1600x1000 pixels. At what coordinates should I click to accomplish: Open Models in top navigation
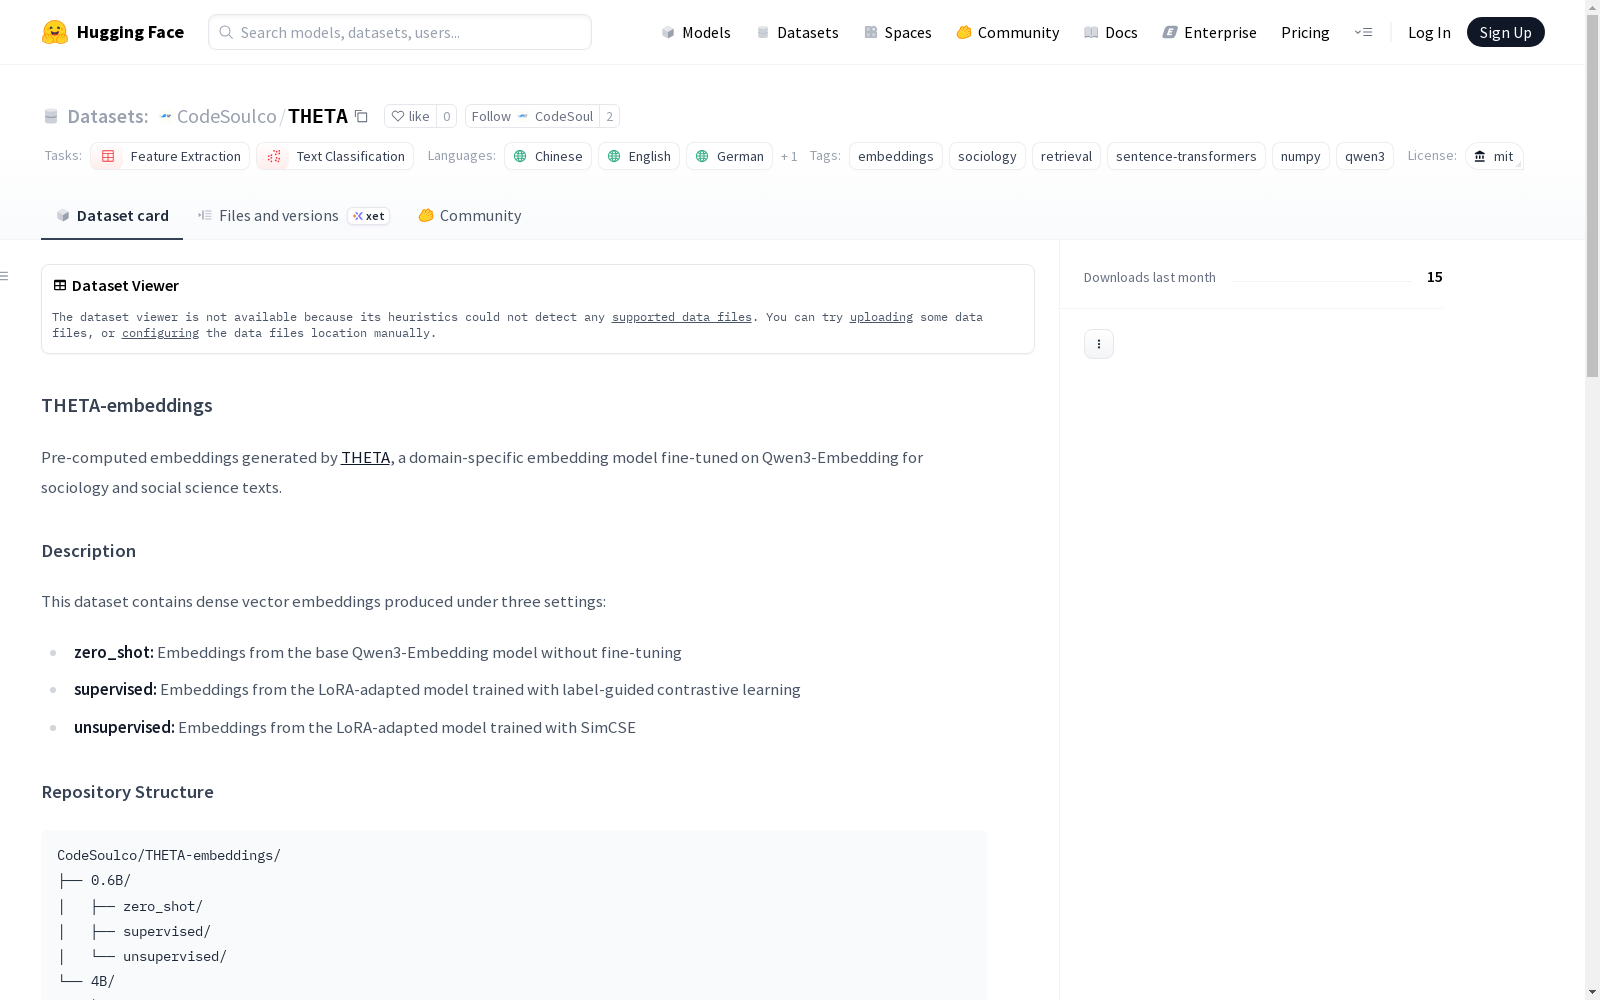tap(696, 32)
